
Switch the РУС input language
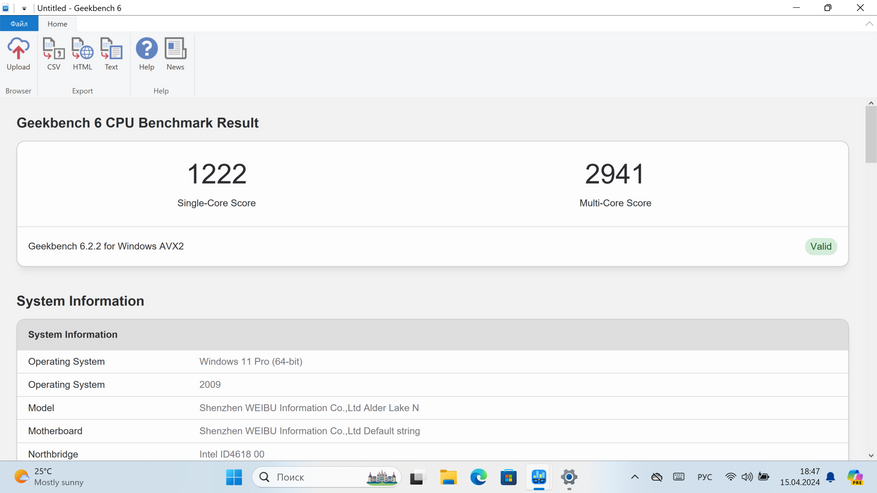point(705,477)
